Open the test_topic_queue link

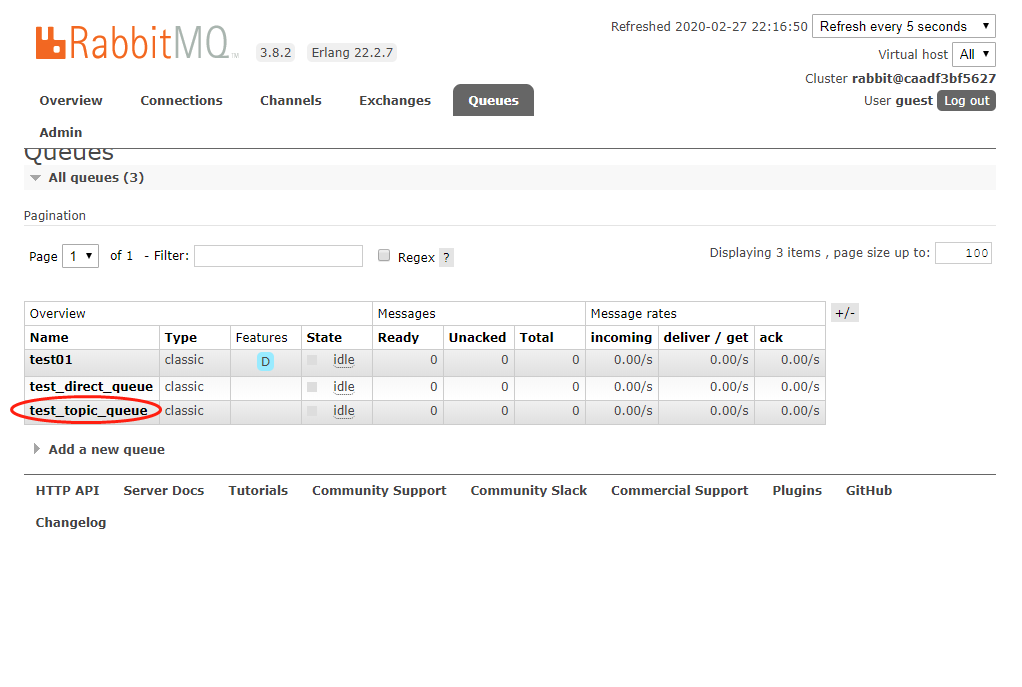88,411
